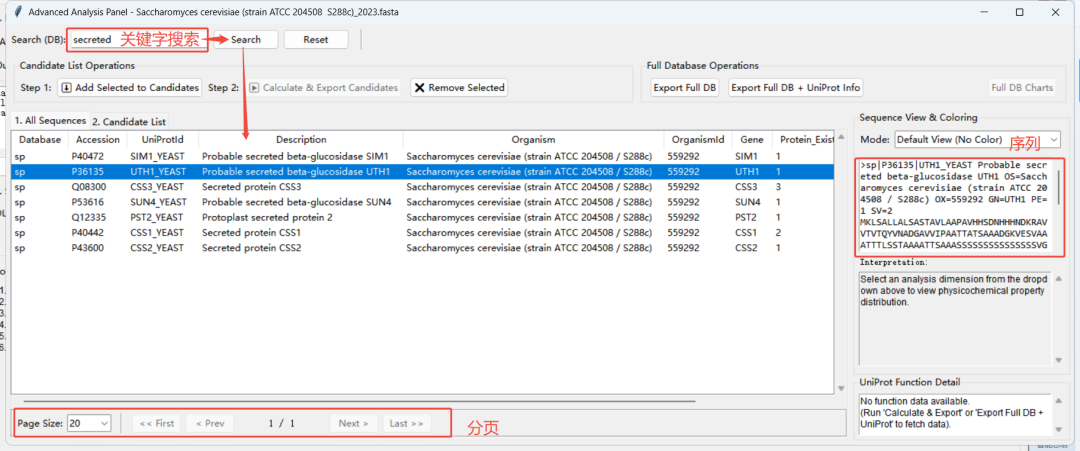Select row with accession P40472
The width and height of the screenshot is (1080, 451).
[422, 156]
